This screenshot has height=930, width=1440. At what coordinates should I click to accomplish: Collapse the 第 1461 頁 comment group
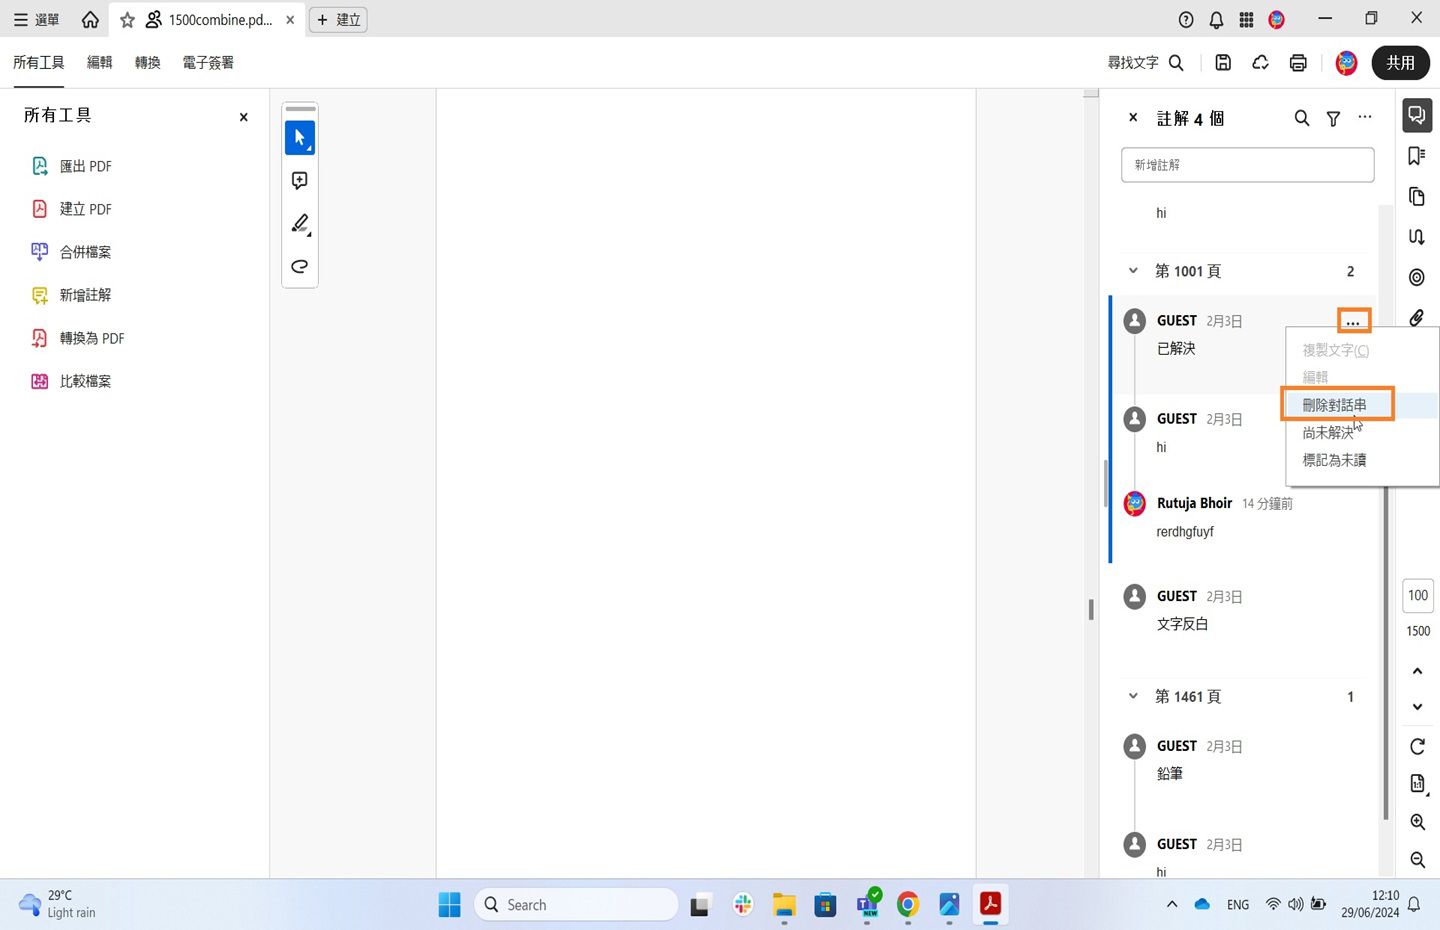1133,696
